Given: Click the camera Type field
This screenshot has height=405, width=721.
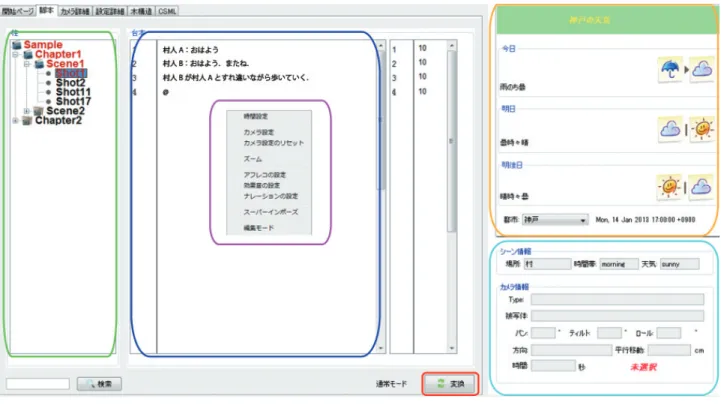Looking at the screenshot, I should [x=617, y=300].
